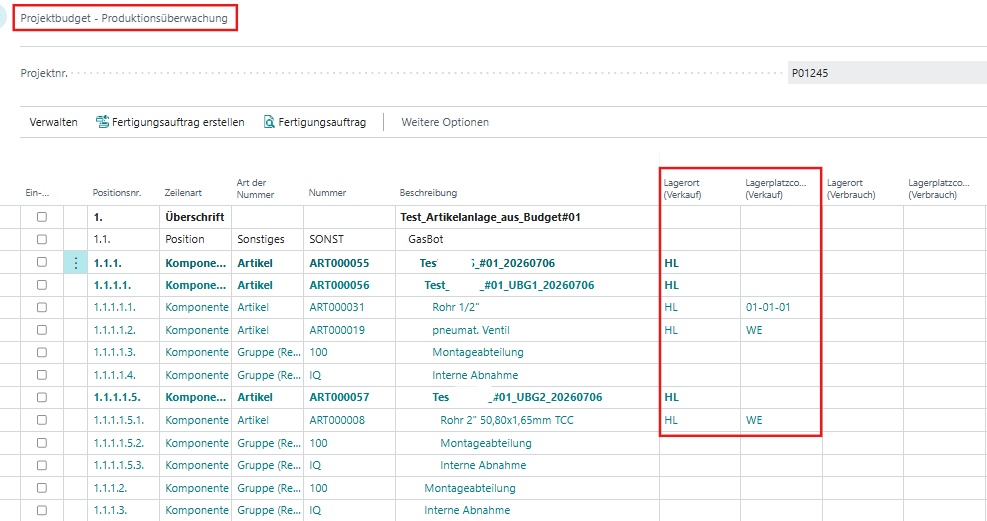The image size is (987, 521).
Task: Click the Art der Nummer column header
Action: tap(256, 189)
